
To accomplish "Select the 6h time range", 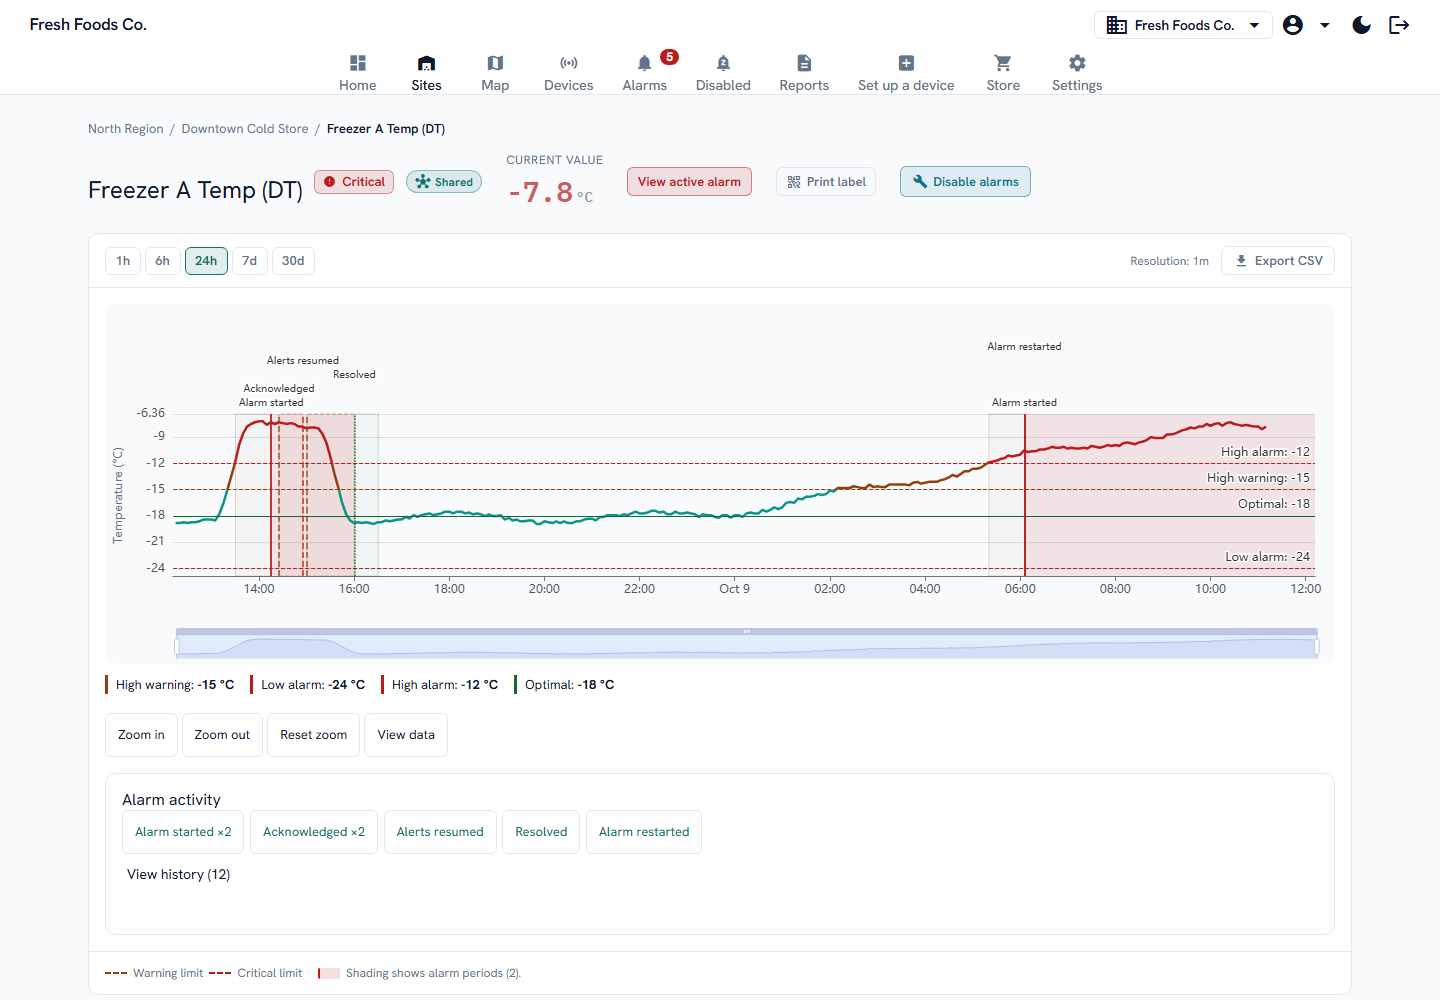I will [162, 261].
